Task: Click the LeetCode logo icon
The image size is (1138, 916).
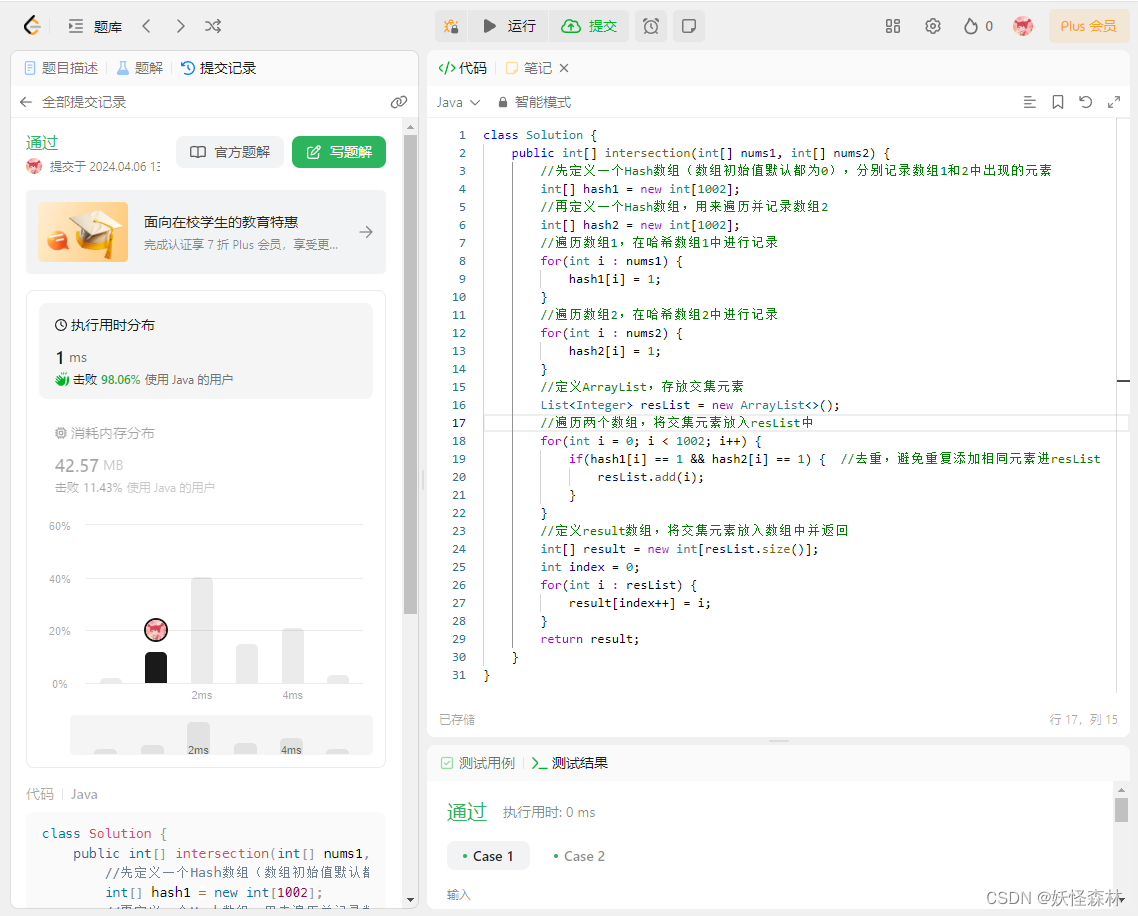Action: (x=32, y=26)
